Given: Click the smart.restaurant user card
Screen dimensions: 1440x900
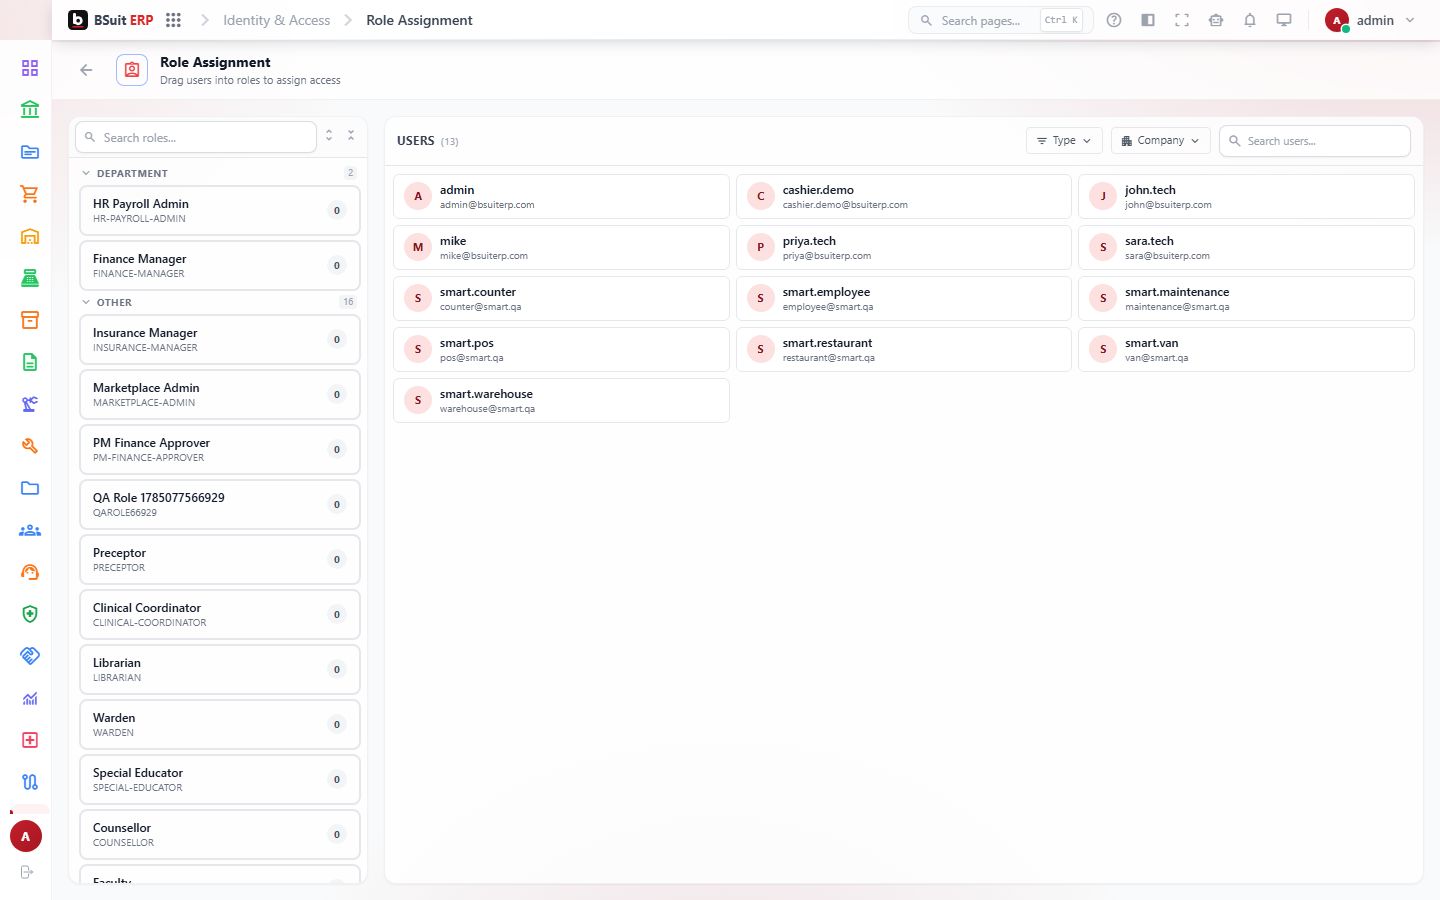Looking at the screenshot, I should 904,350.
